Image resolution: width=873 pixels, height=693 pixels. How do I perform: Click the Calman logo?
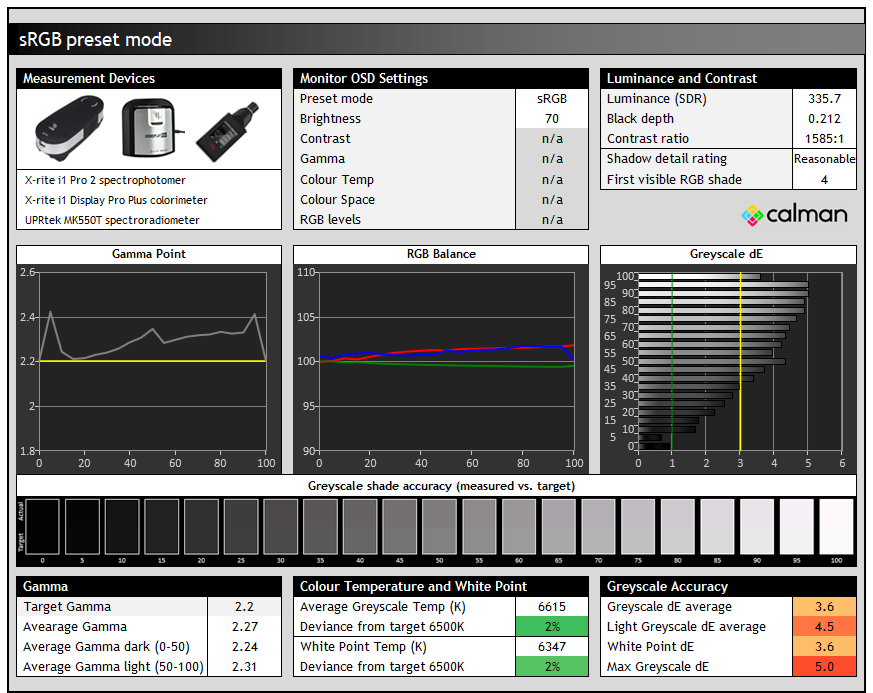(x=794, y=214)
